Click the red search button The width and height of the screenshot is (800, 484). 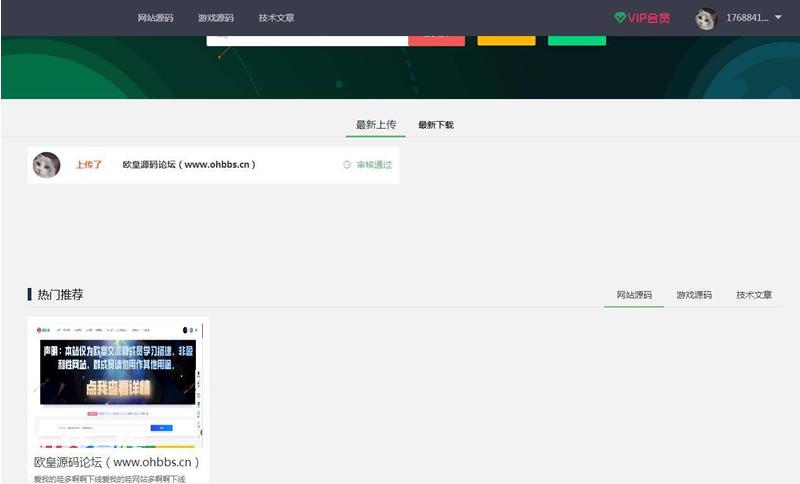(437, 40)
